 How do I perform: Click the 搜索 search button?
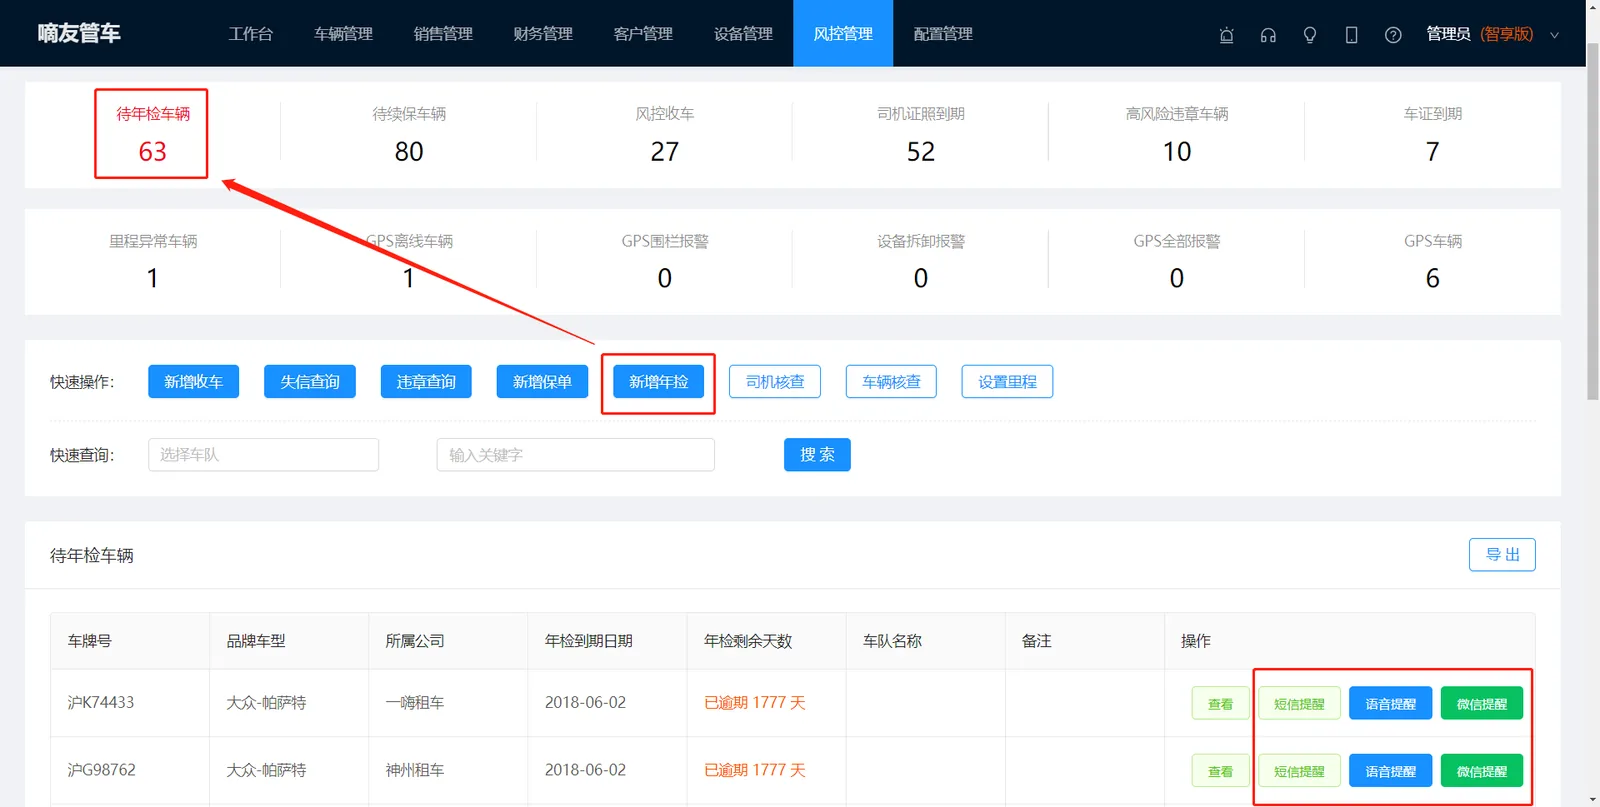tap(817, 455)
